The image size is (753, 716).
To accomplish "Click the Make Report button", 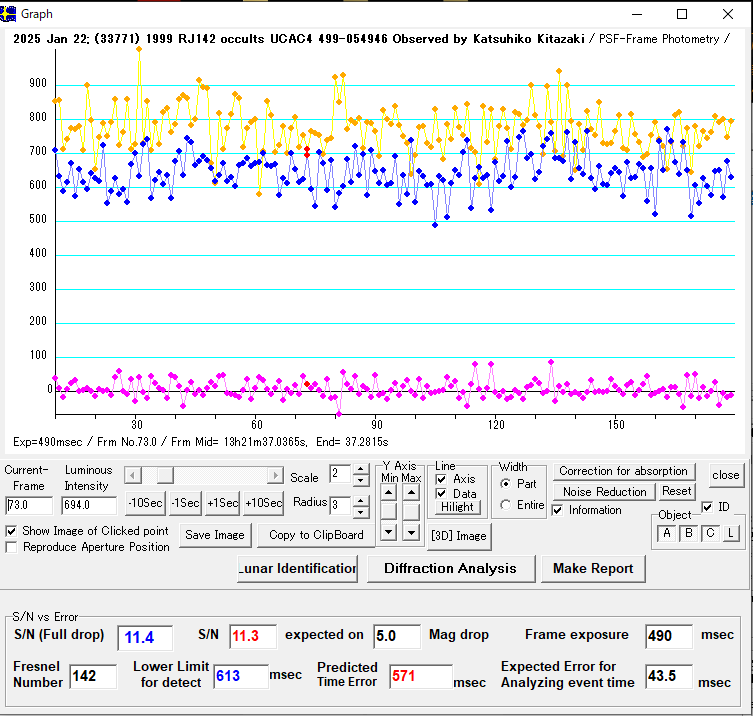I will tap(593, 568).
